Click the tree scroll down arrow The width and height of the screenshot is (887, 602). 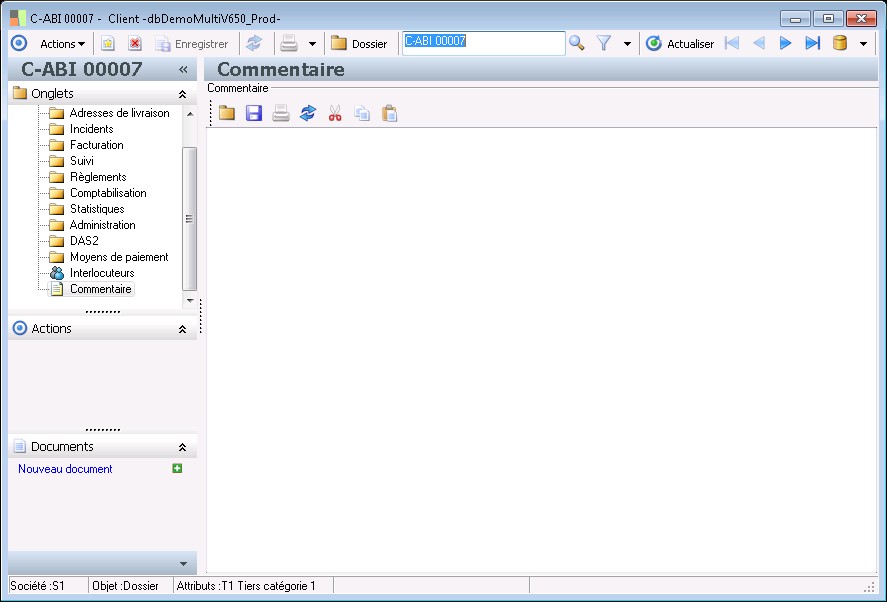190,301
